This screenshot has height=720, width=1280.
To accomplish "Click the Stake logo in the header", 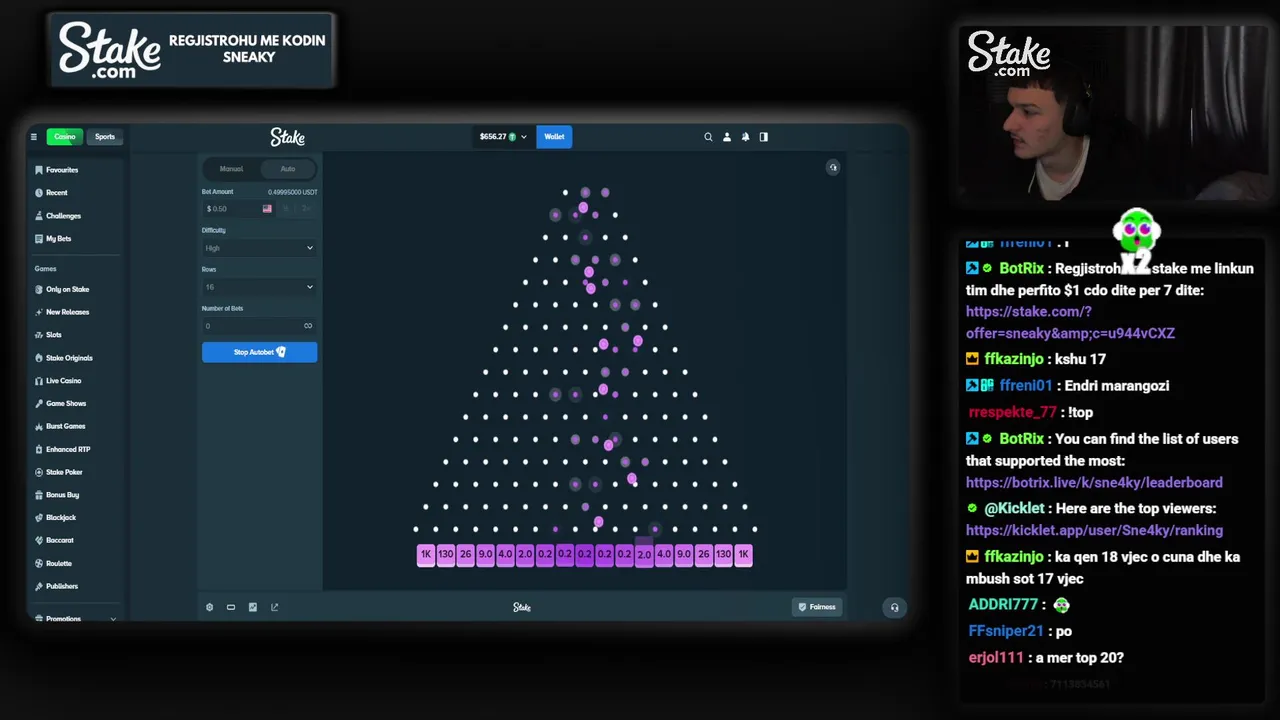I will pyautogui.click(x=288, y=137).
